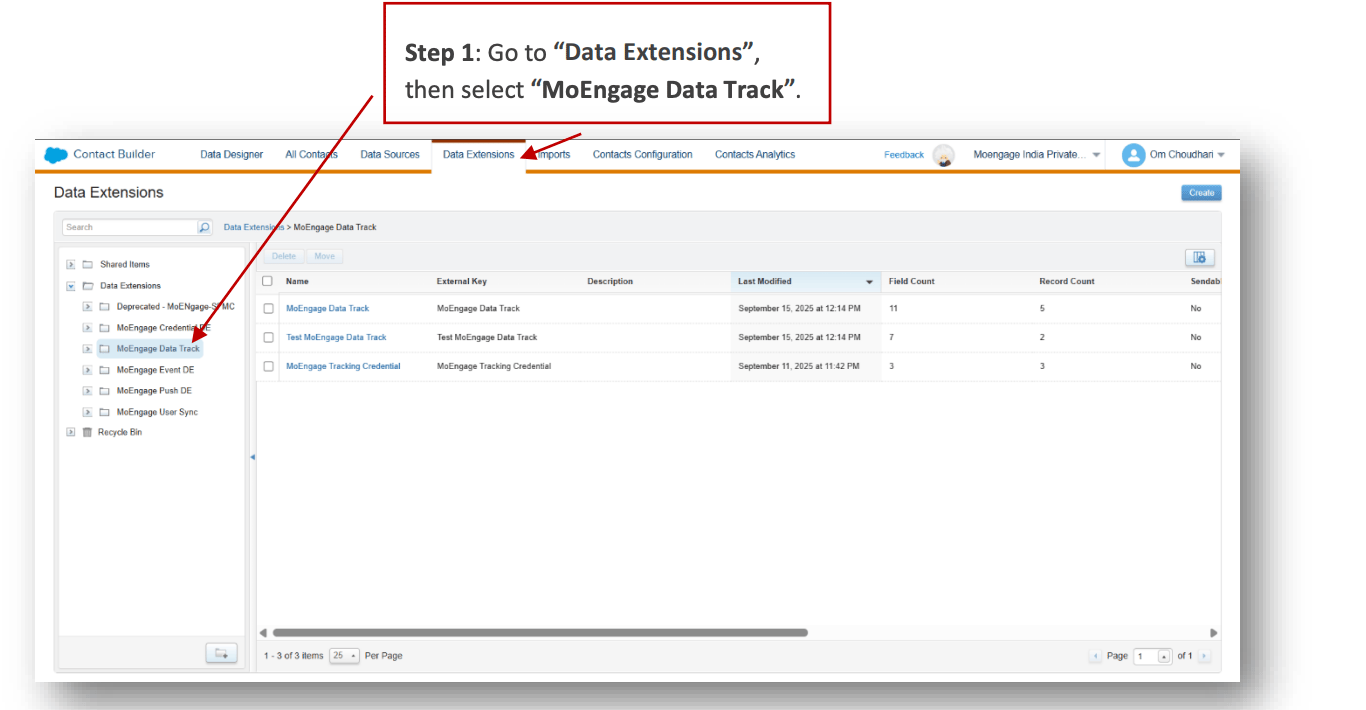Image resolution: width=1366 pixels, height=710 pixels.
Task: Open the Om Choudhari user menu arrow
Action: click(1221, 155)
